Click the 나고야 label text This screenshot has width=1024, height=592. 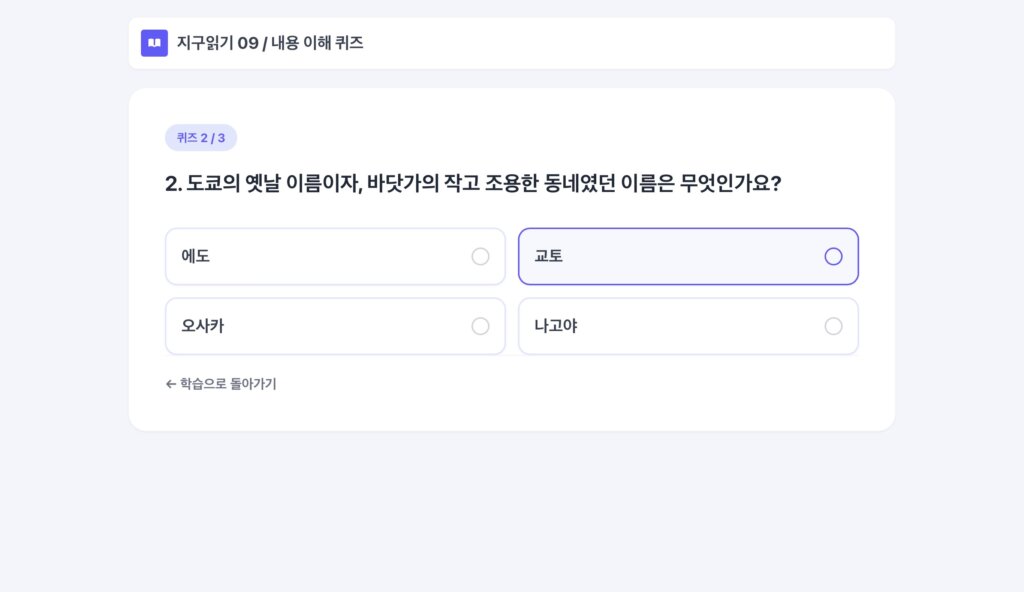[556, 326]
